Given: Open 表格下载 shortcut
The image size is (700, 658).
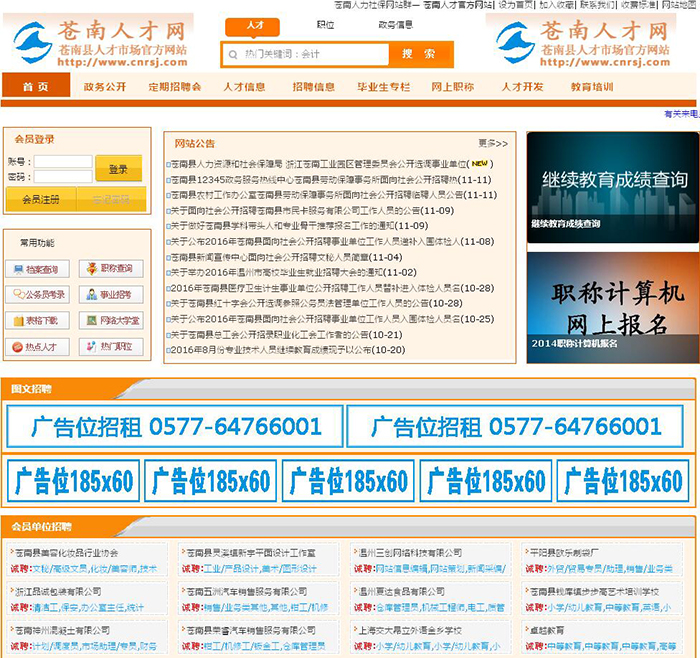Looking at the screenshot, I should [38, 321].
